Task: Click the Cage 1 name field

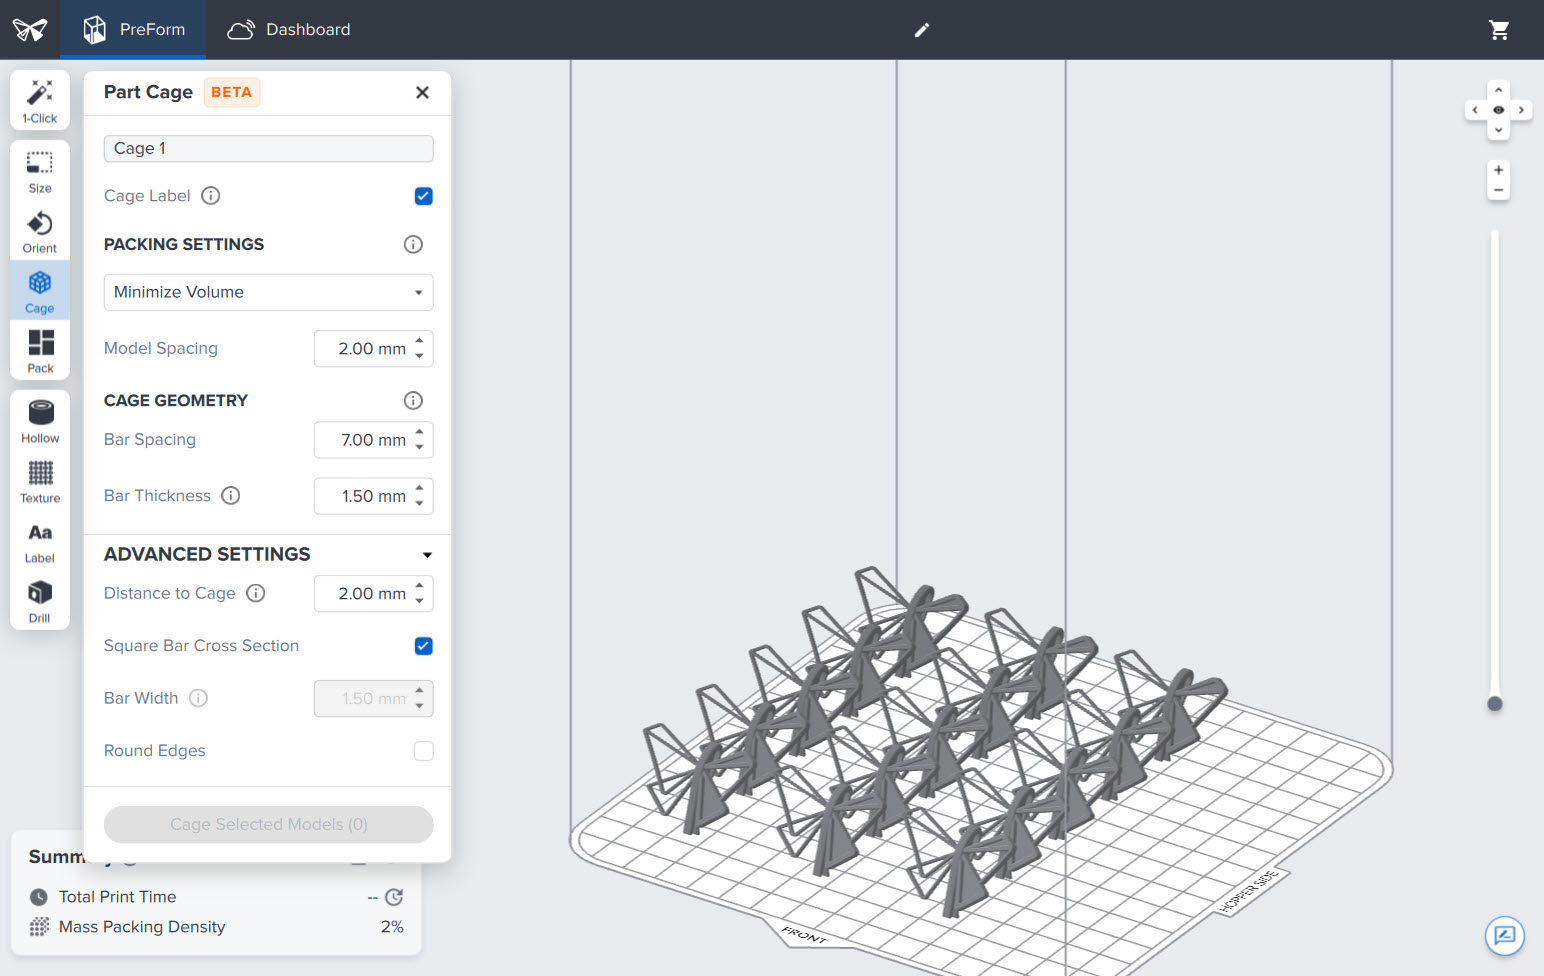Action: (x=268, y=148)
